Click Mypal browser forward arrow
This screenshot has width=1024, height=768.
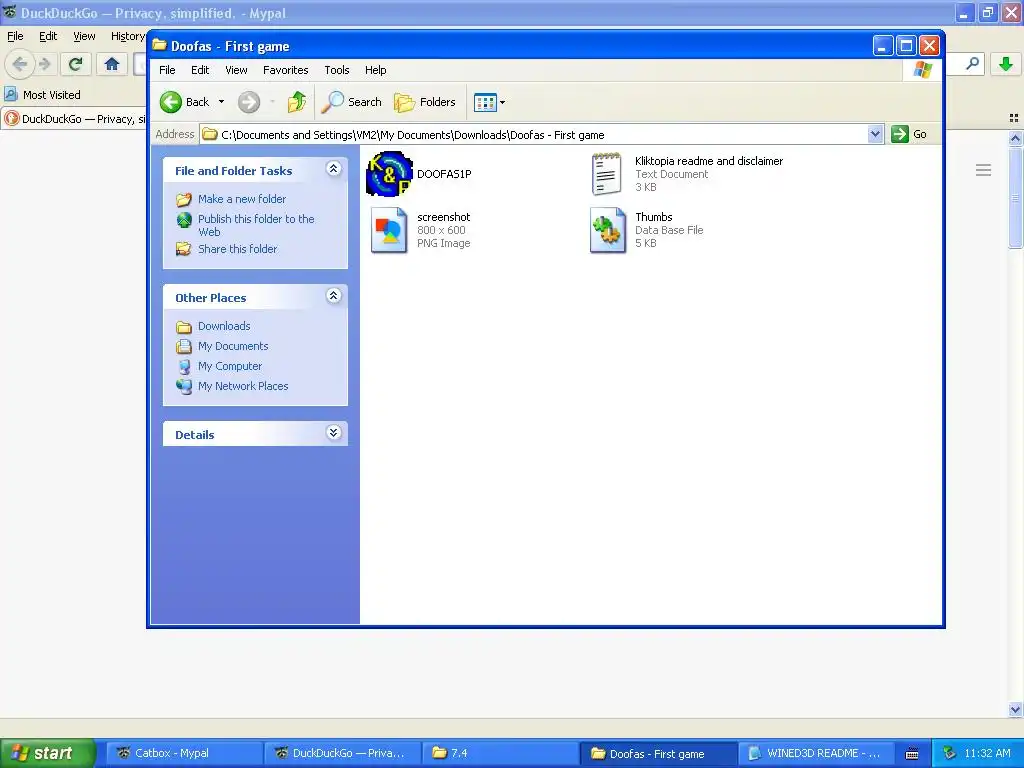pyautogui.click(x=45, y=64)
